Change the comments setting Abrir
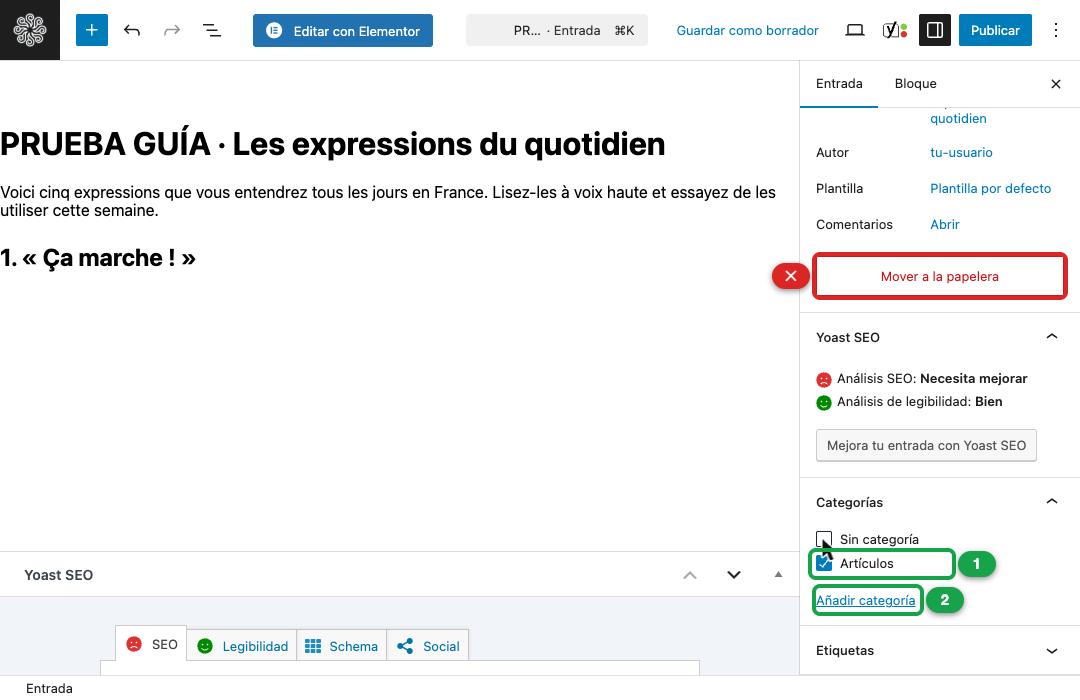This screenshot has width=1080, height=700. 944,224
